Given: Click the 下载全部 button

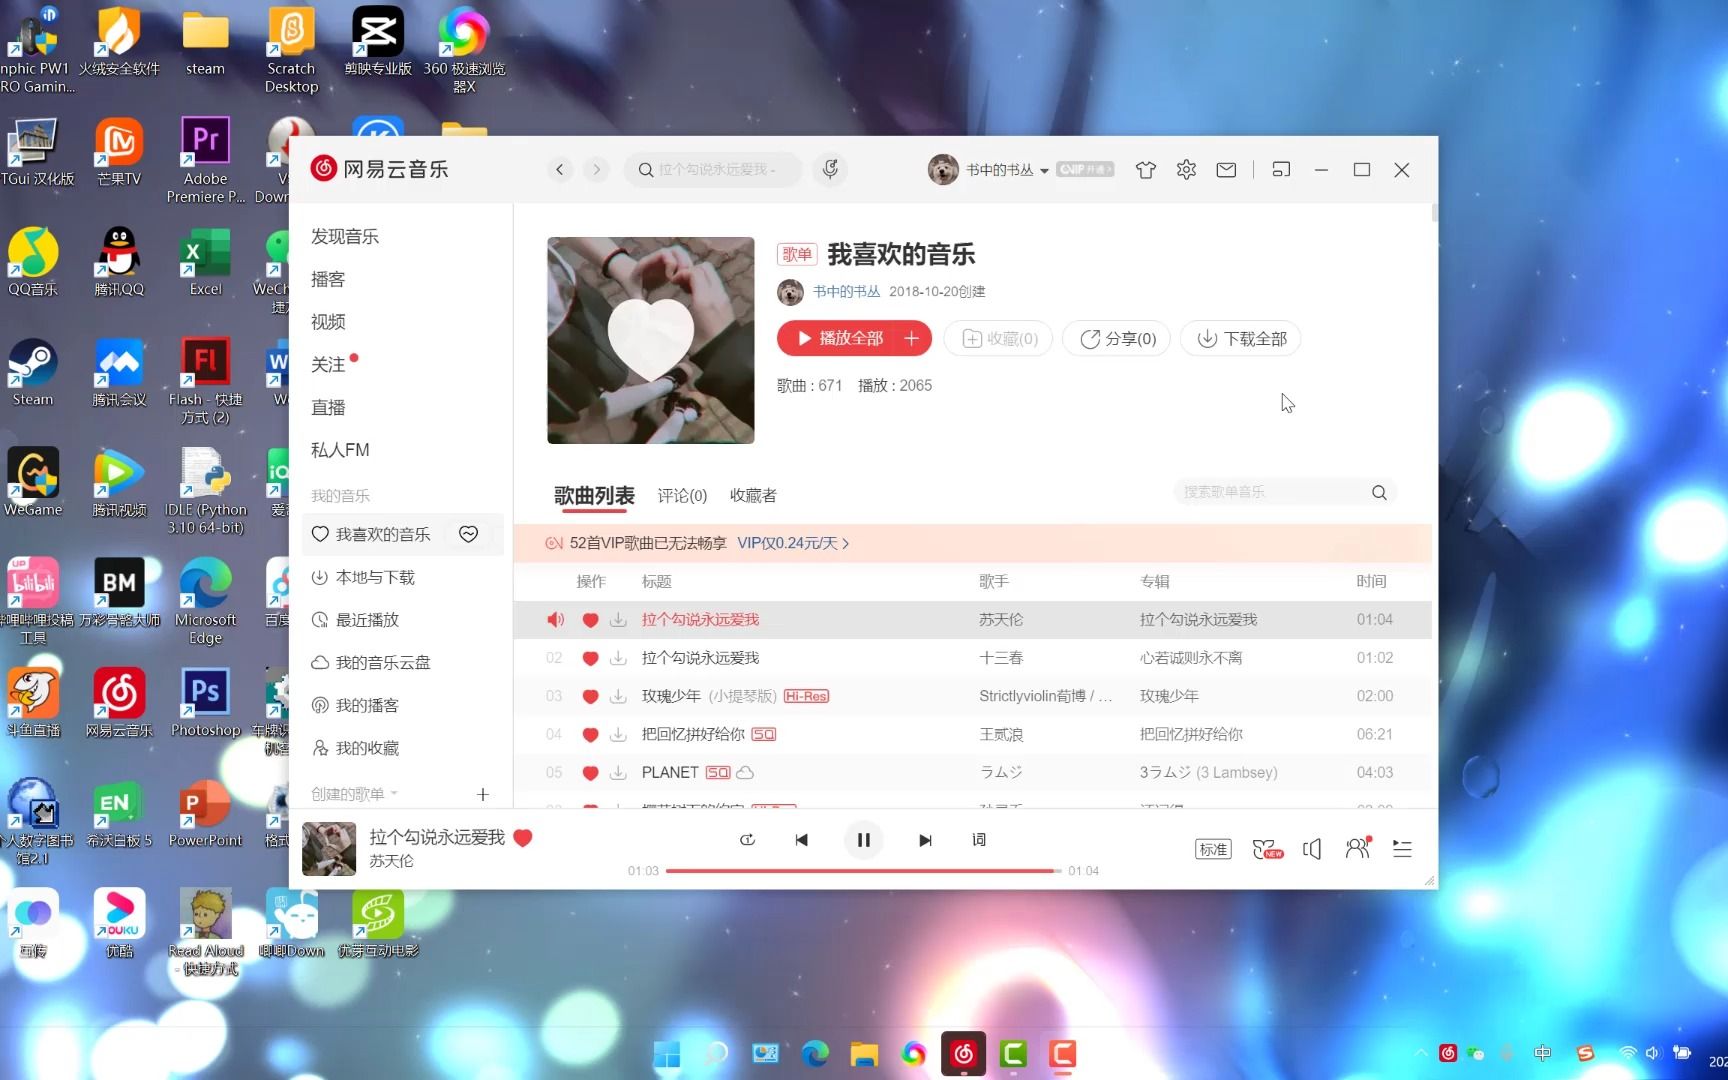Looking at the screenshot, I should click(x=1241, y=339).
